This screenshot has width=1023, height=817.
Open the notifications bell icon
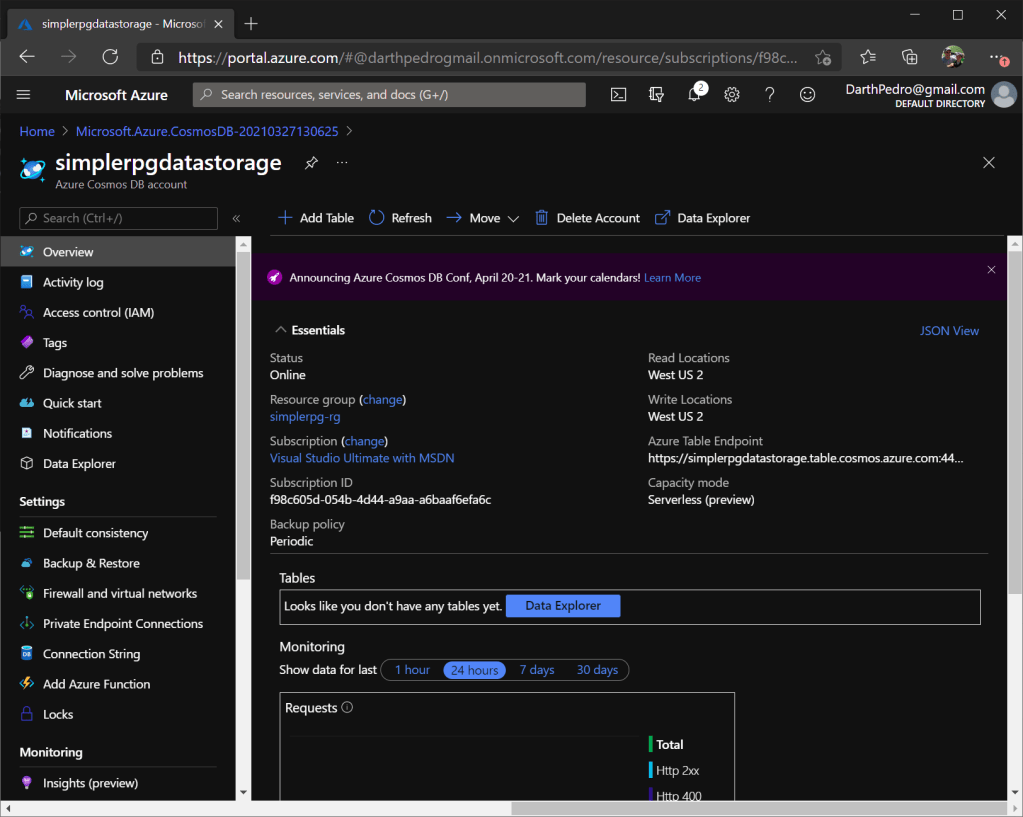695,95
